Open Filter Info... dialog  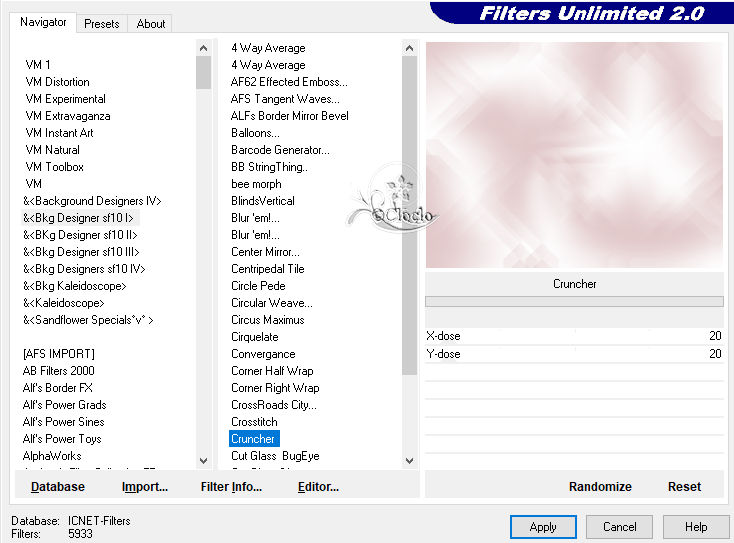coord(231,487)
